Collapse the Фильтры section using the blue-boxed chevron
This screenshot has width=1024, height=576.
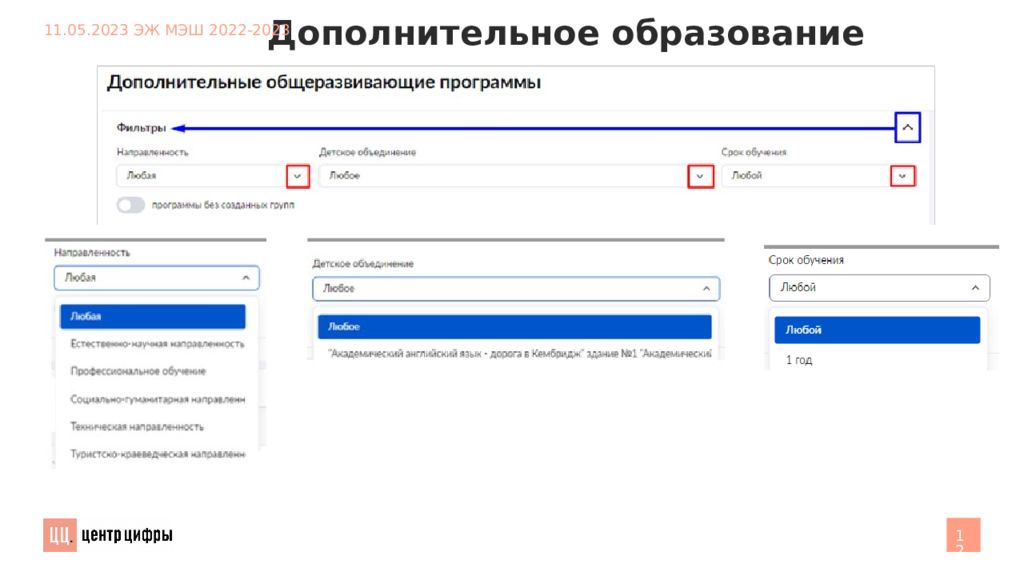click(x=906, y=128)
